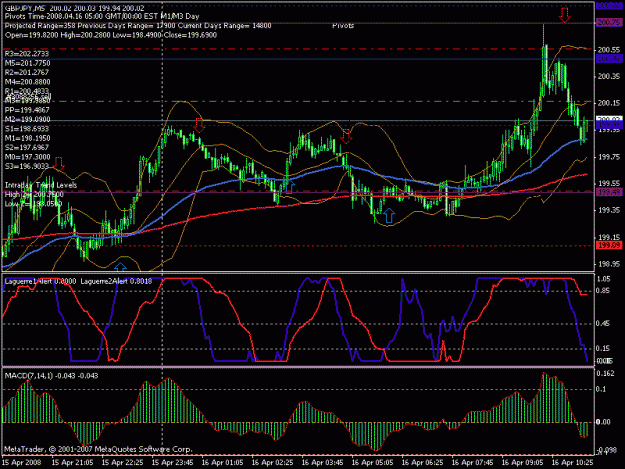625x469 pixels.
Task: Click the 200.35 price axis label
Action: [608, 77]
